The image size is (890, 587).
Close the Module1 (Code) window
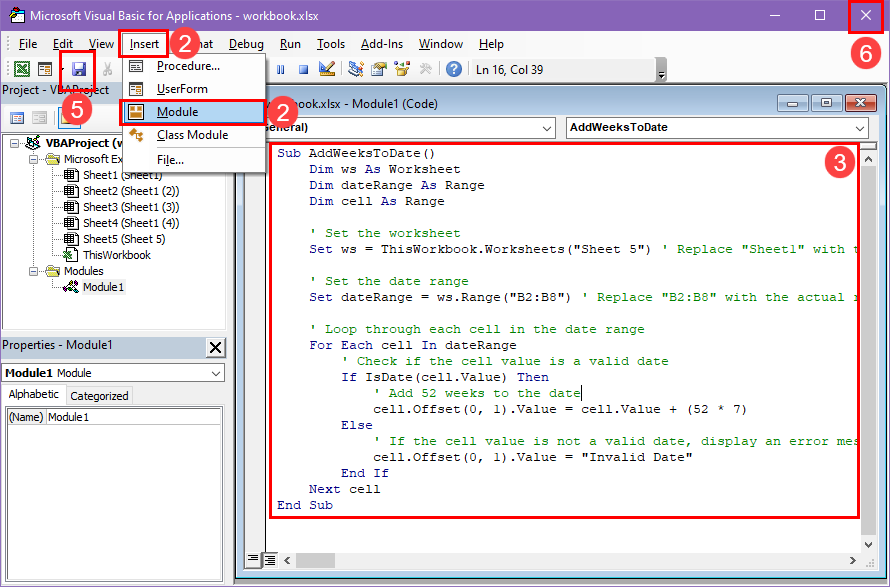860,103
